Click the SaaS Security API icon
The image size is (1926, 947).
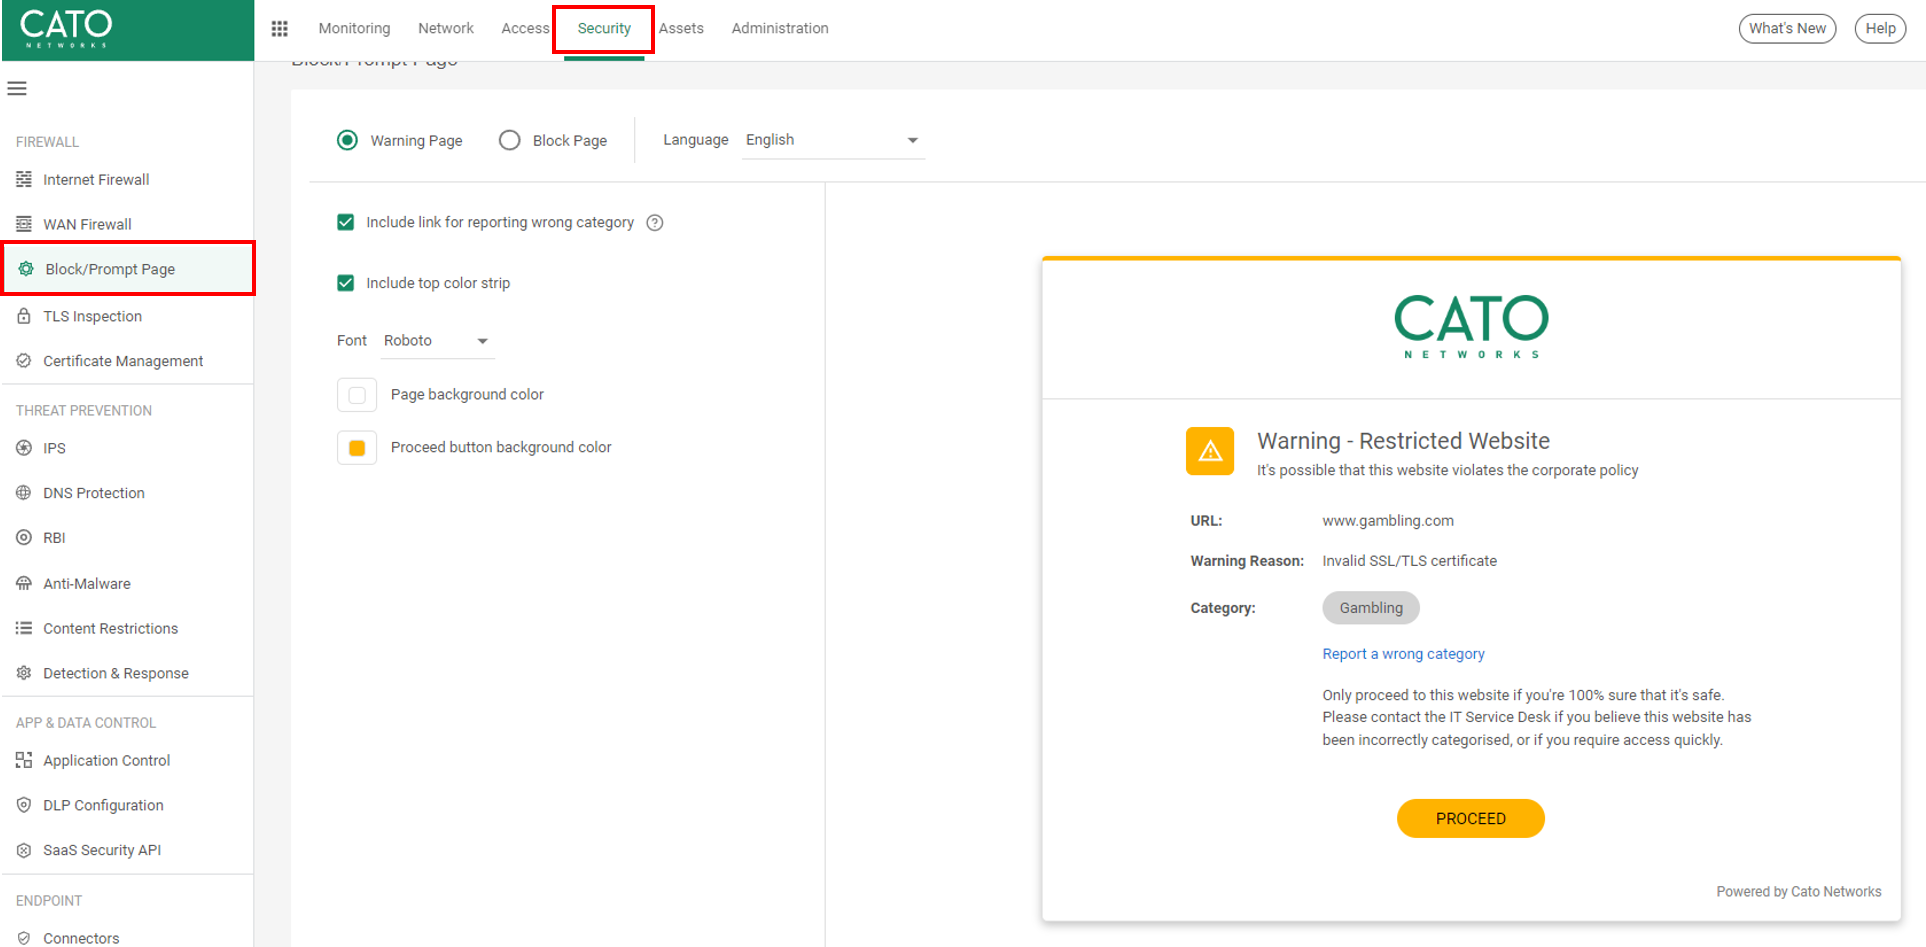pos(24,850)
